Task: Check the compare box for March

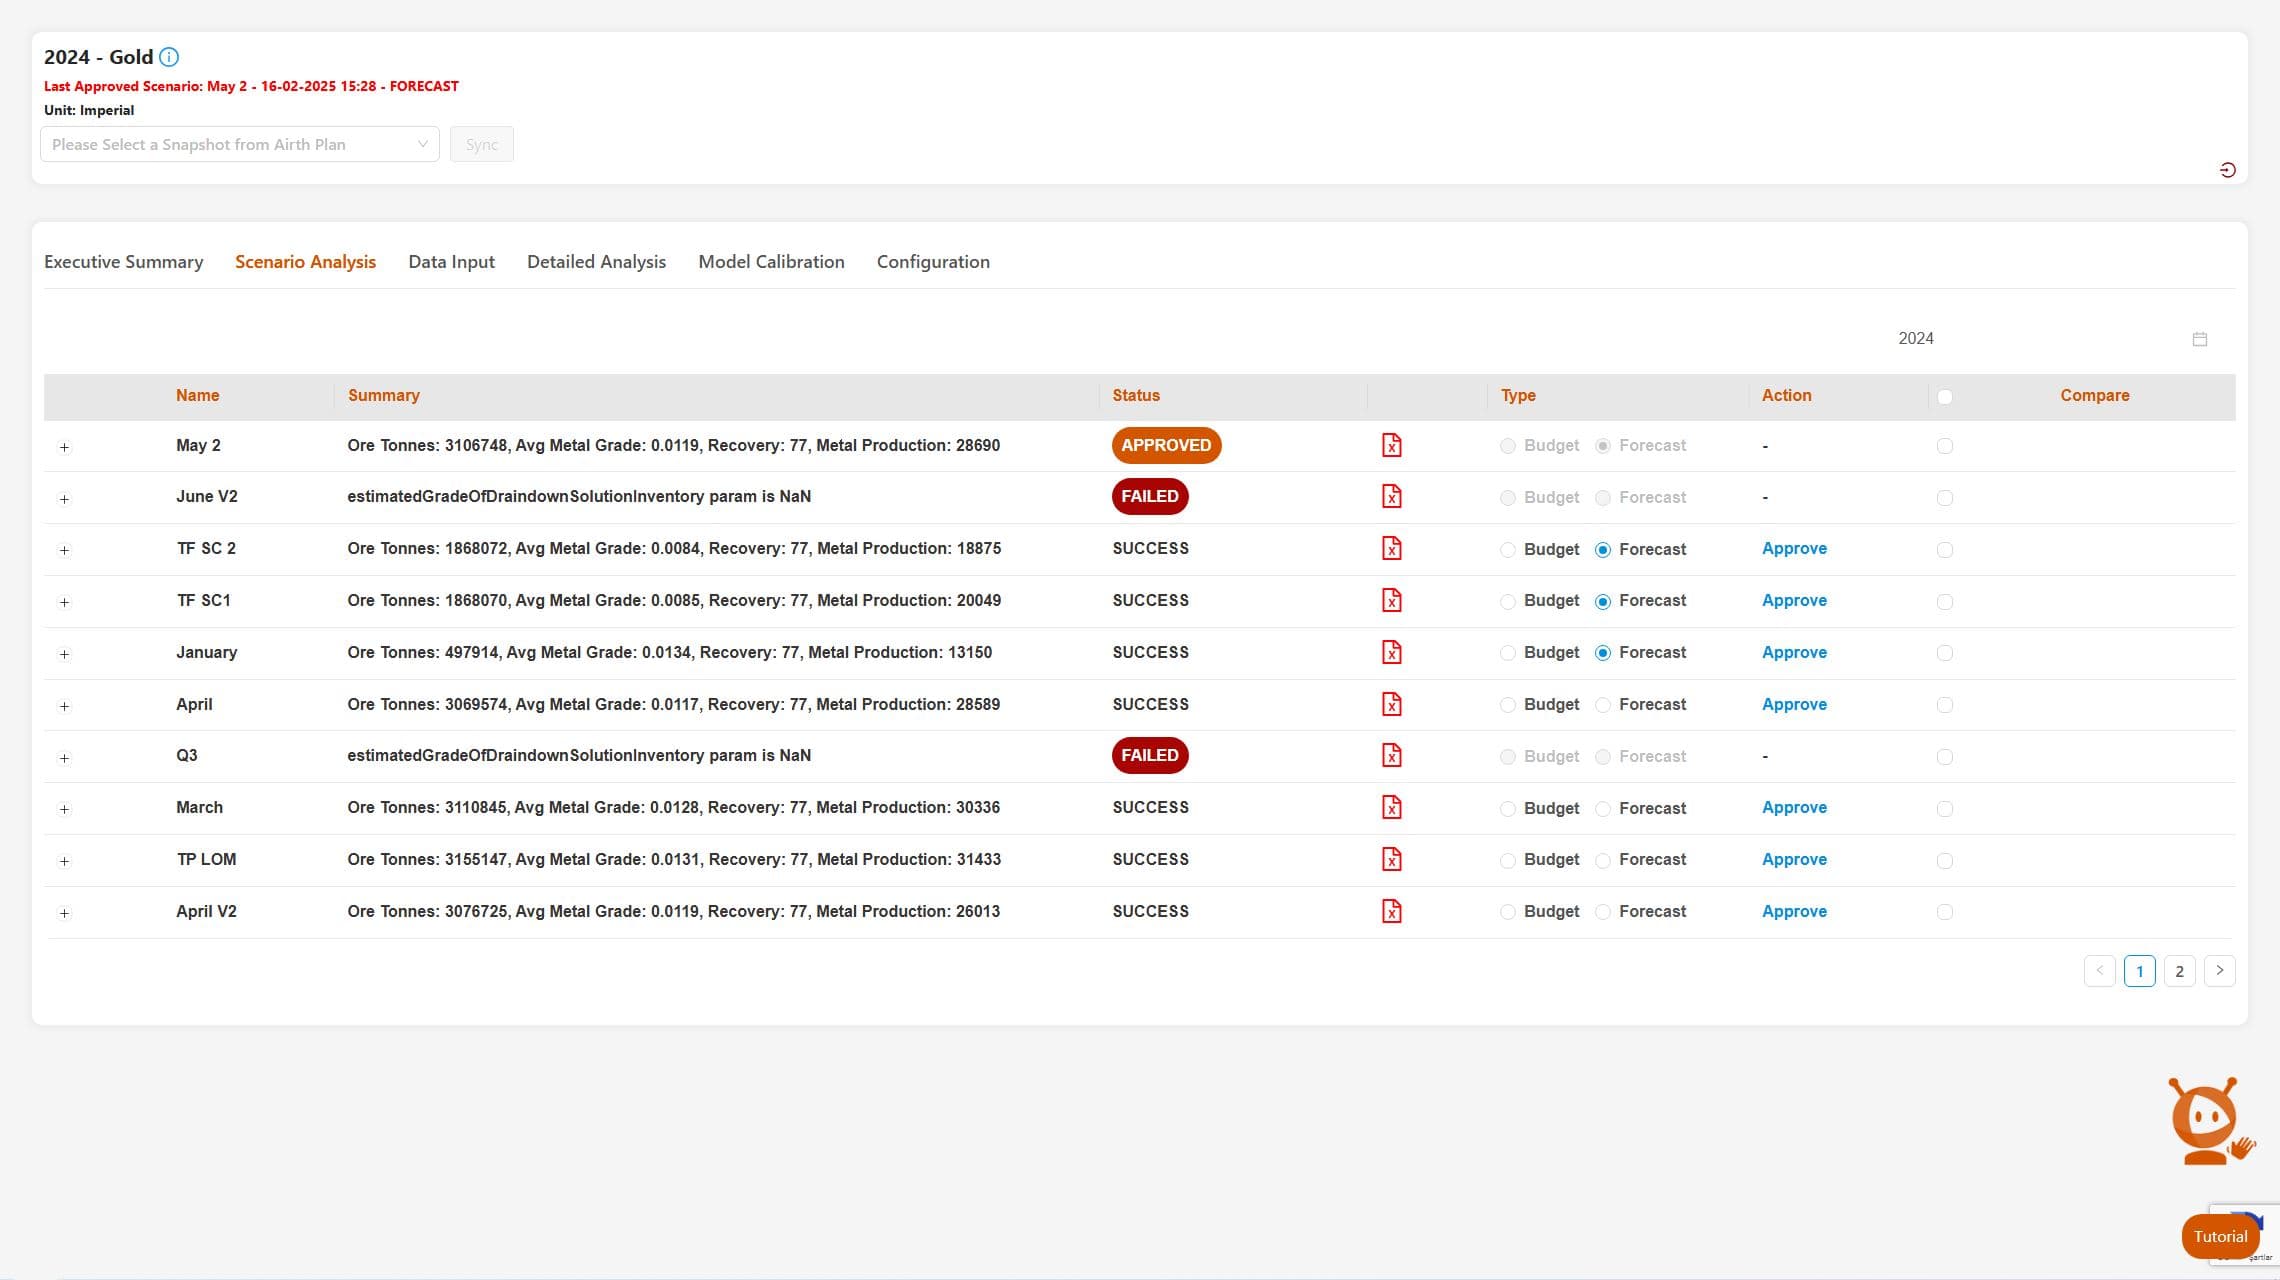Action: [1944, 809]
